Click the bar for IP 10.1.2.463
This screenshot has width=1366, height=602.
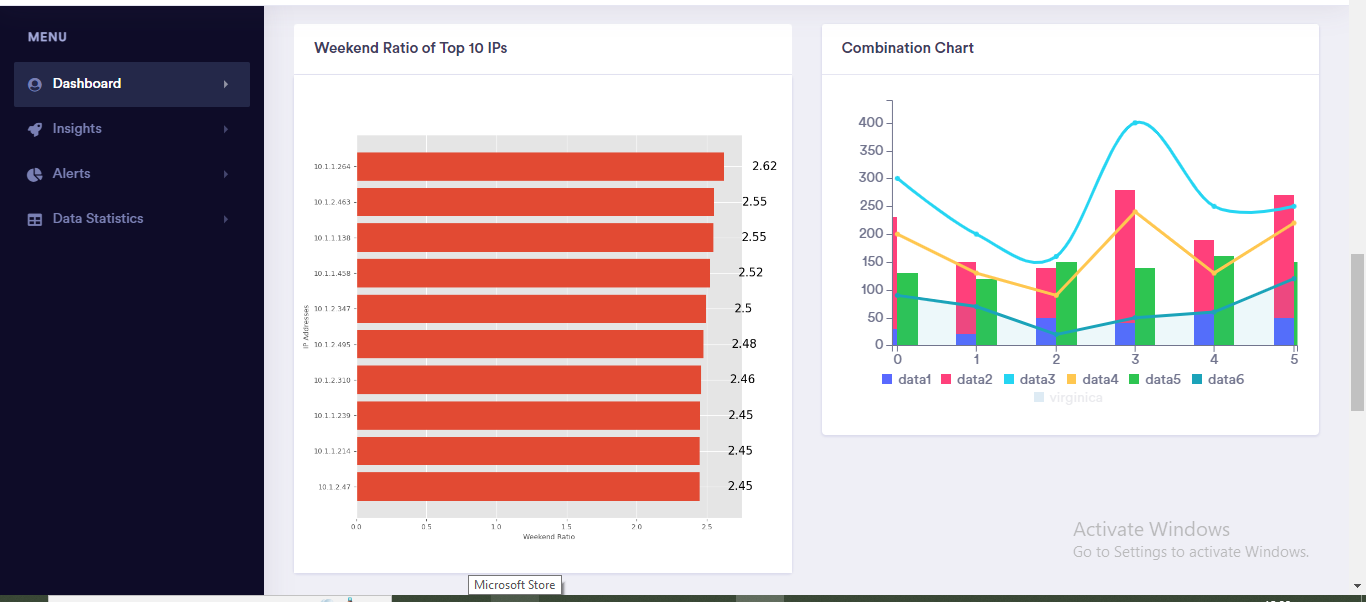(x=535, y=202)
